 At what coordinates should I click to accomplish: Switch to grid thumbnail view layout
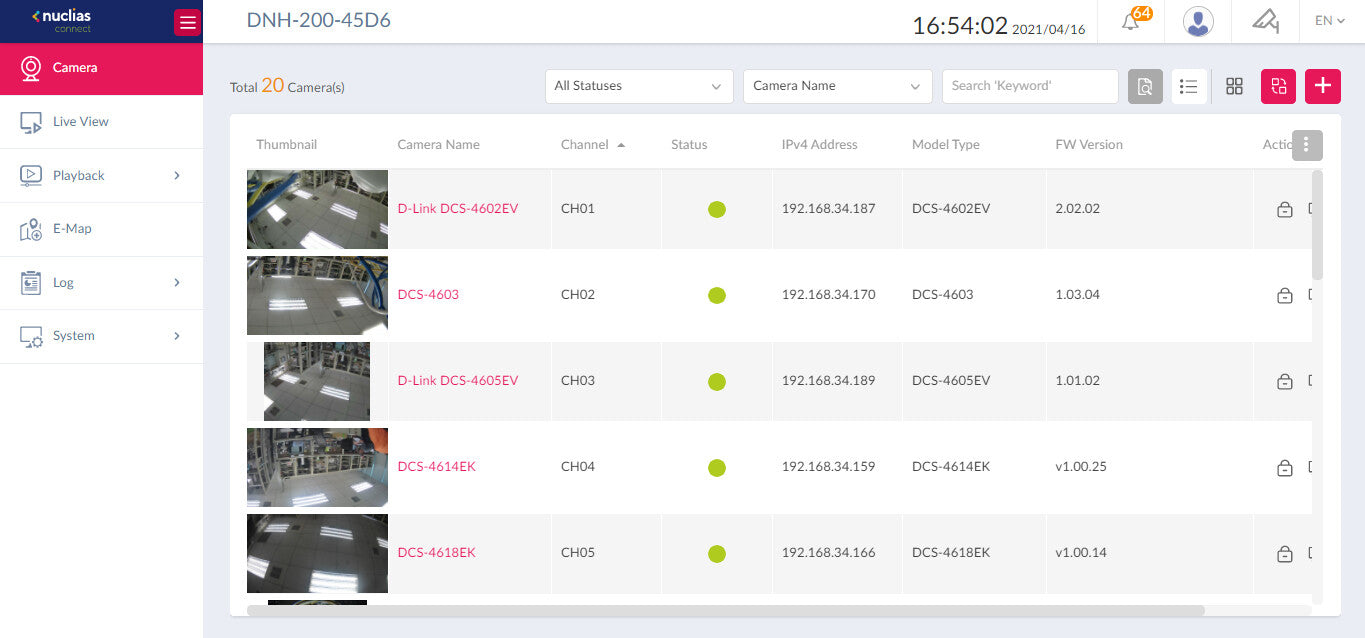[1234, 86]
